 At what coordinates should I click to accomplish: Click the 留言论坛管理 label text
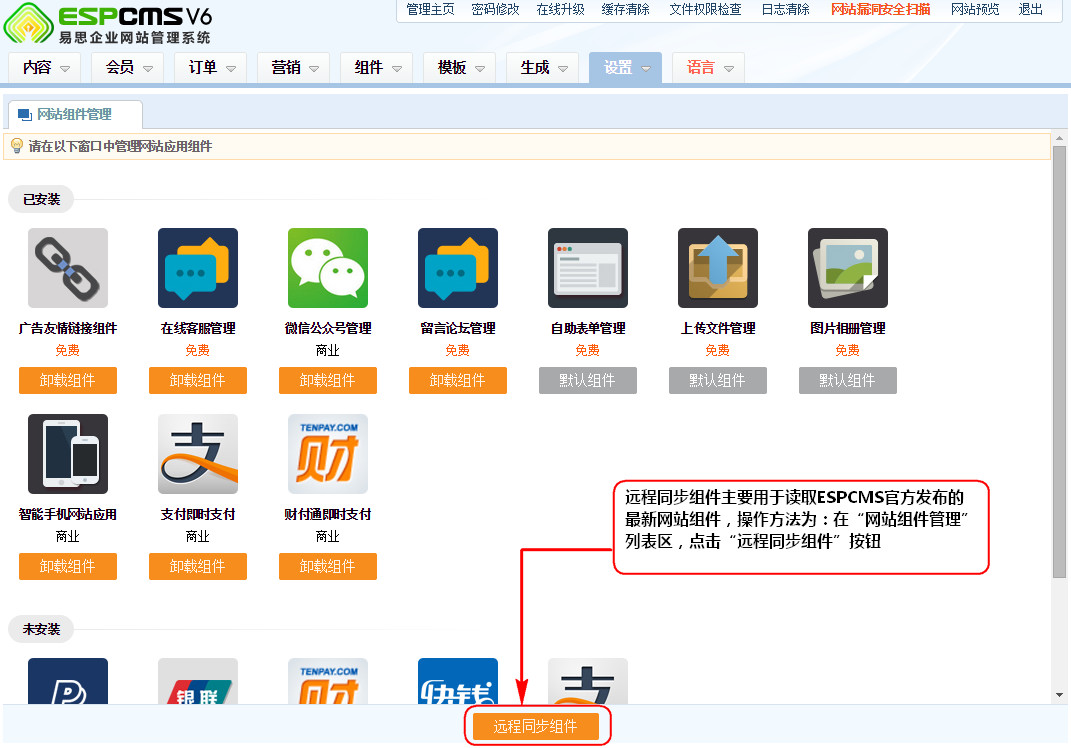(458, 329)
